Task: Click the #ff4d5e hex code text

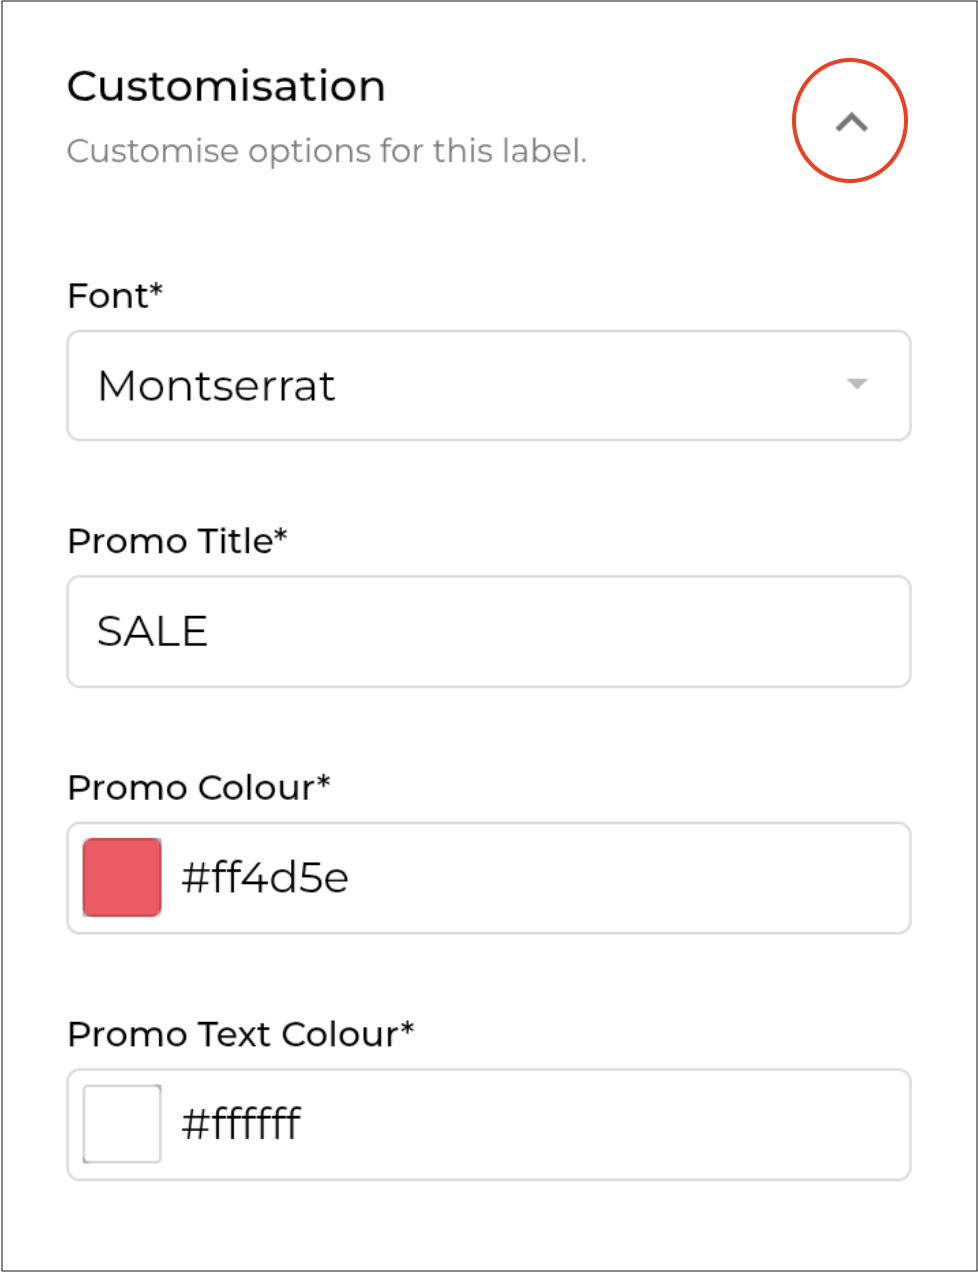Action: tap(265, 878)
